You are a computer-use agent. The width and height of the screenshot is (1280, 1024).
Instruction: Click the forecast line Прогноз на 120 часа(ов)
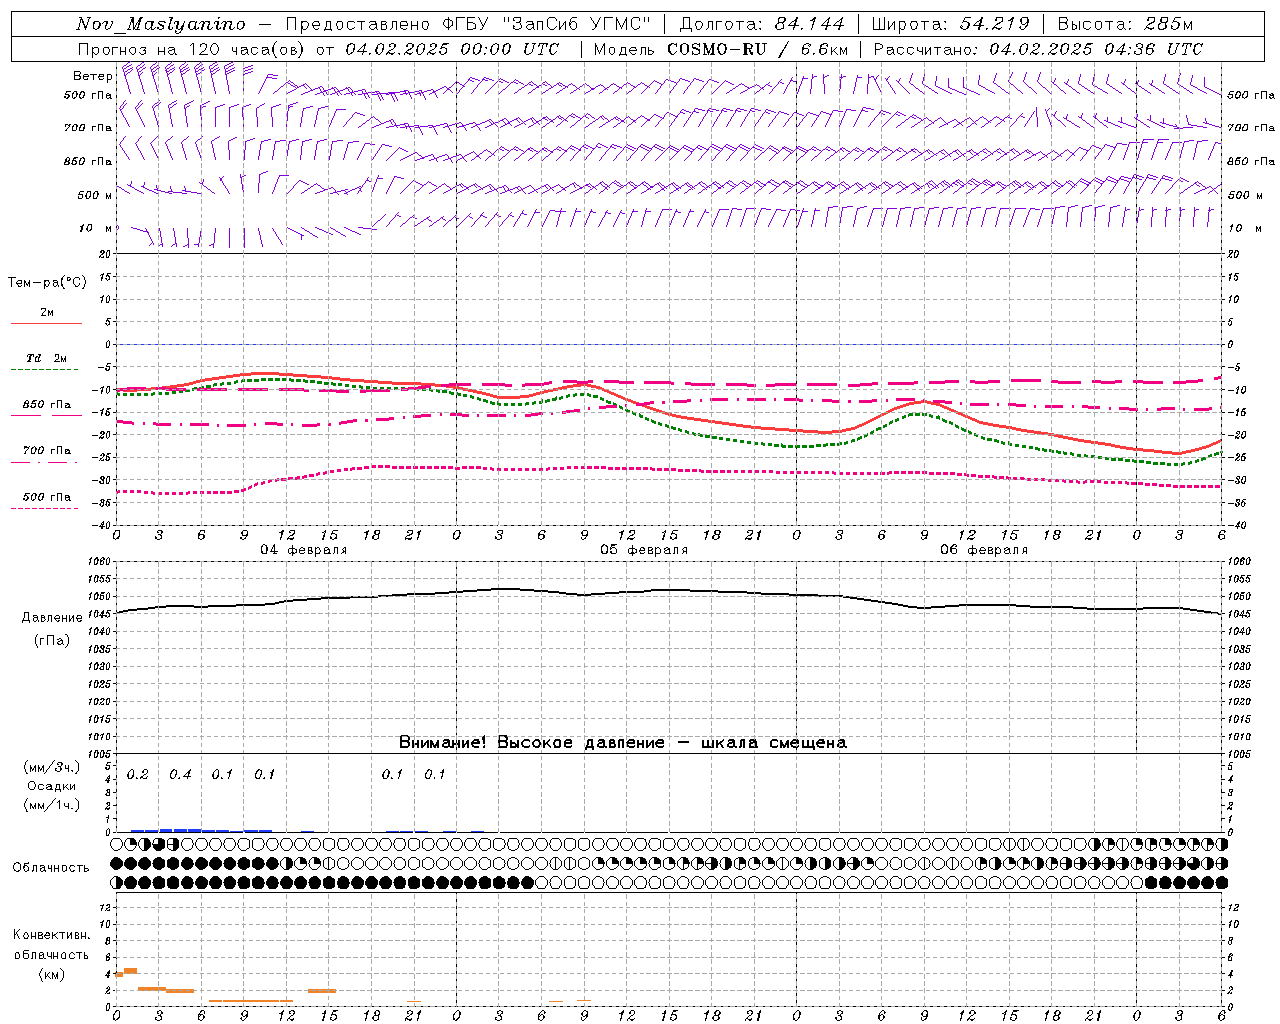click(192, 49)
